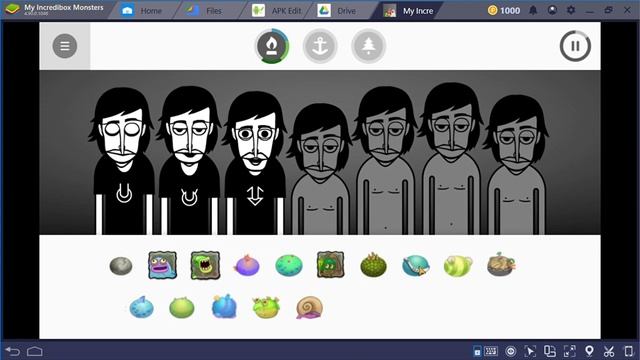Mute the character with the horseshoe shirt symbol
The height and width of the screenshot is (360, 640).
click(189, 160)
